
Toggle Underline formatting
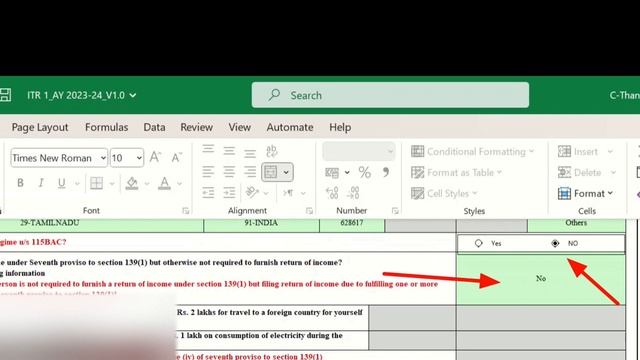click(x=62, y=183)
